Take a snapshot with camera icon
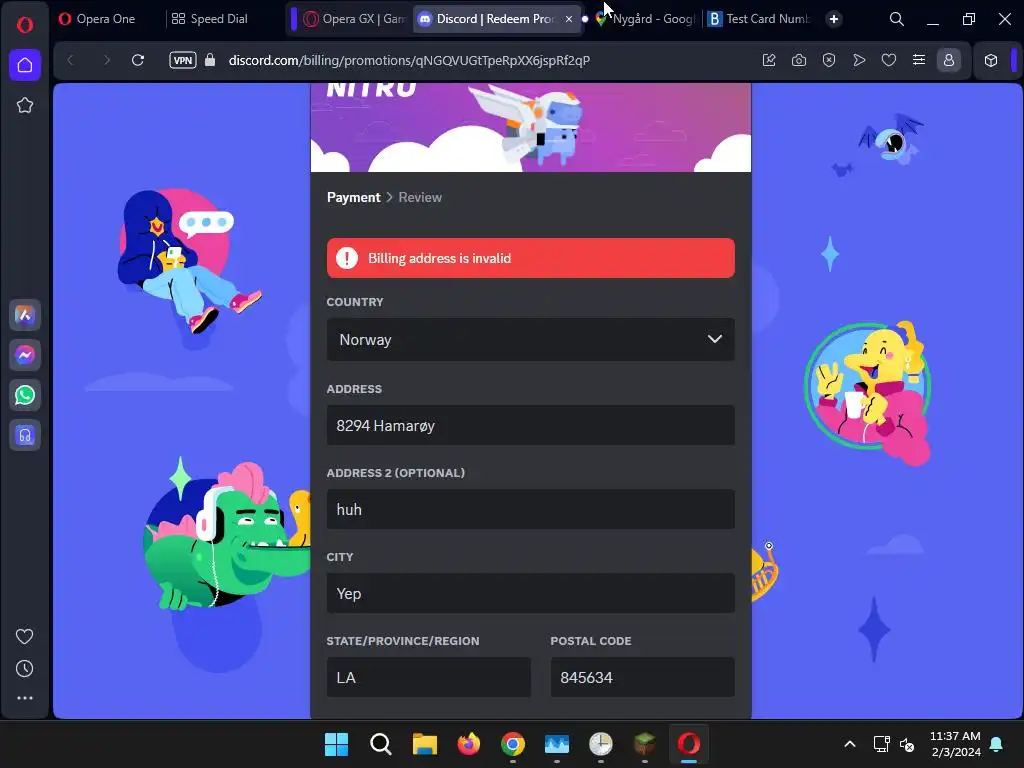This screenshot has width=1024, height=768. pos(799,60)
